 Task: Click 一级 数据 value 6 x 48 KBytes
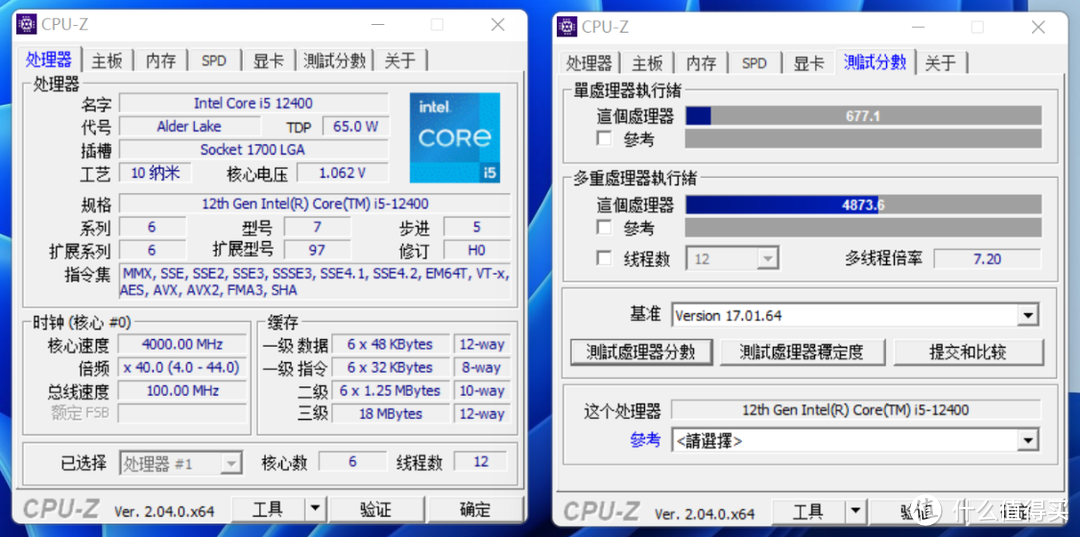[390, 344]
